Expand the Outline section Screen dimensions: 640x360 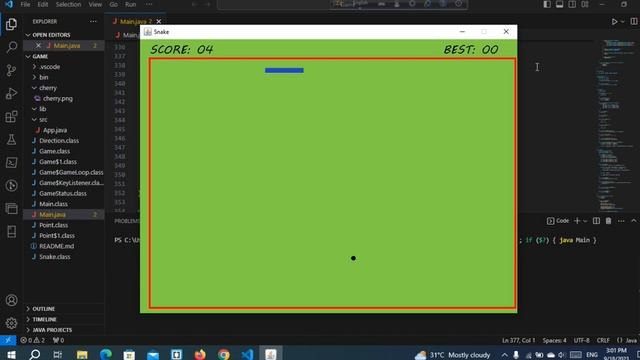(64, 309)
